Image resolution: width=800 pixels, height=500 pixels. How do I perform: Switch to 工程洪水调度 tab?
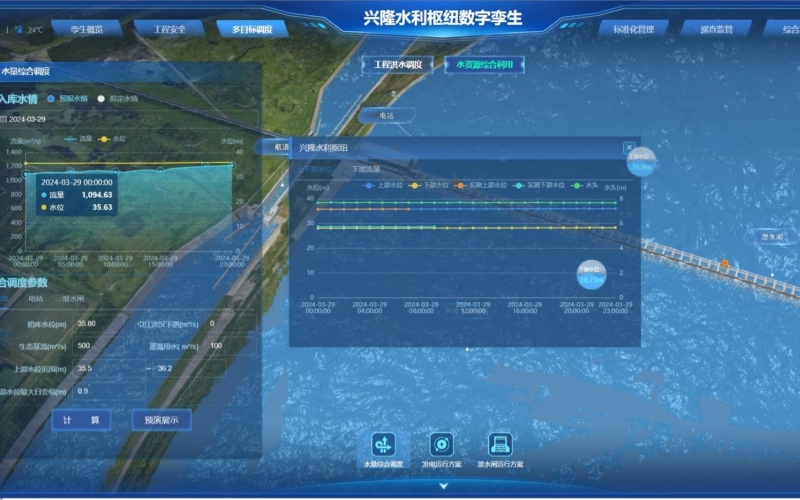[x=398, y=65]
